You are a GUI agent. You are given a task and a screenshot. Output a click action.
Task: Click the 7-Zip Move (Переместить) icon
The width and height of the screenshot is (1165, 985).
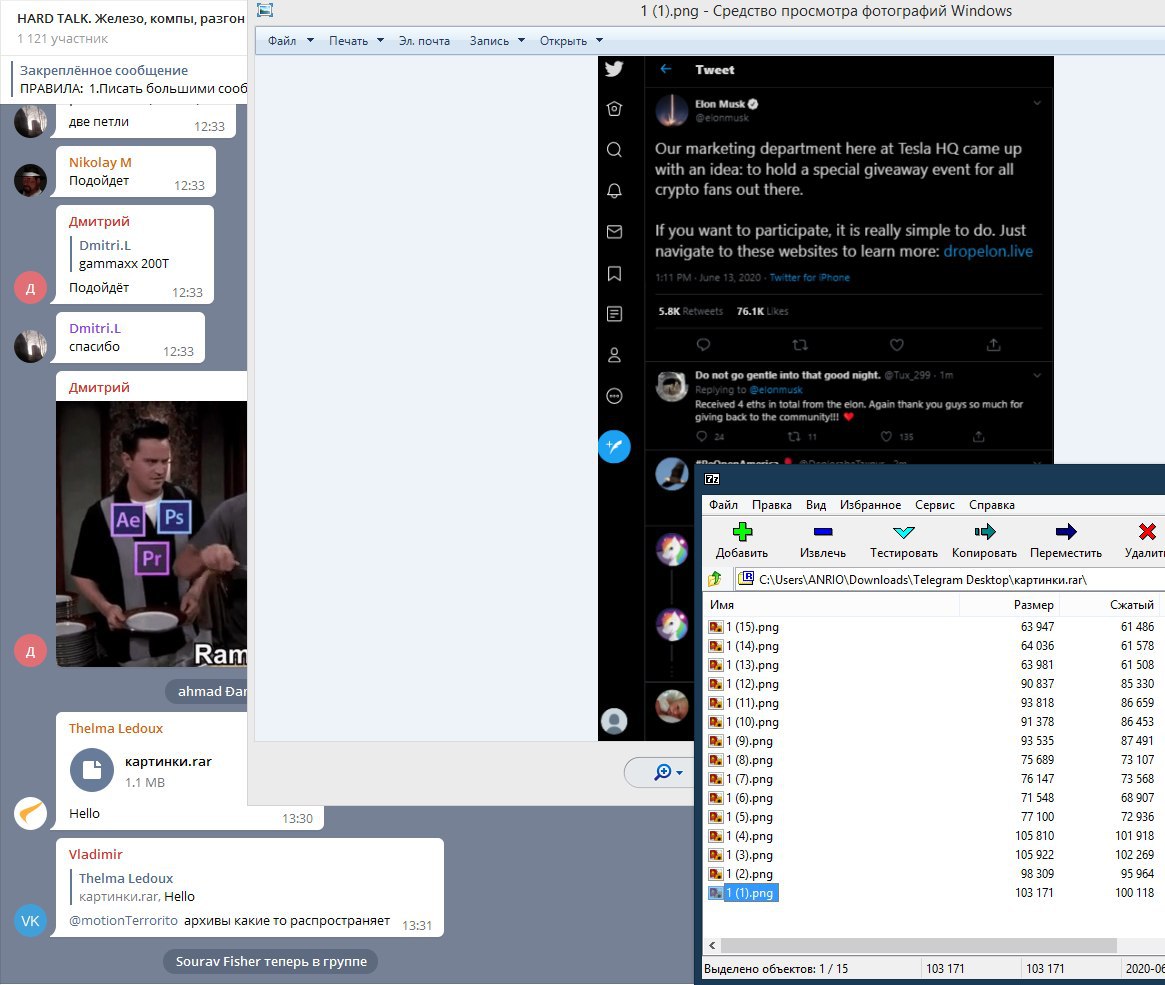[x=1065, y=532]
